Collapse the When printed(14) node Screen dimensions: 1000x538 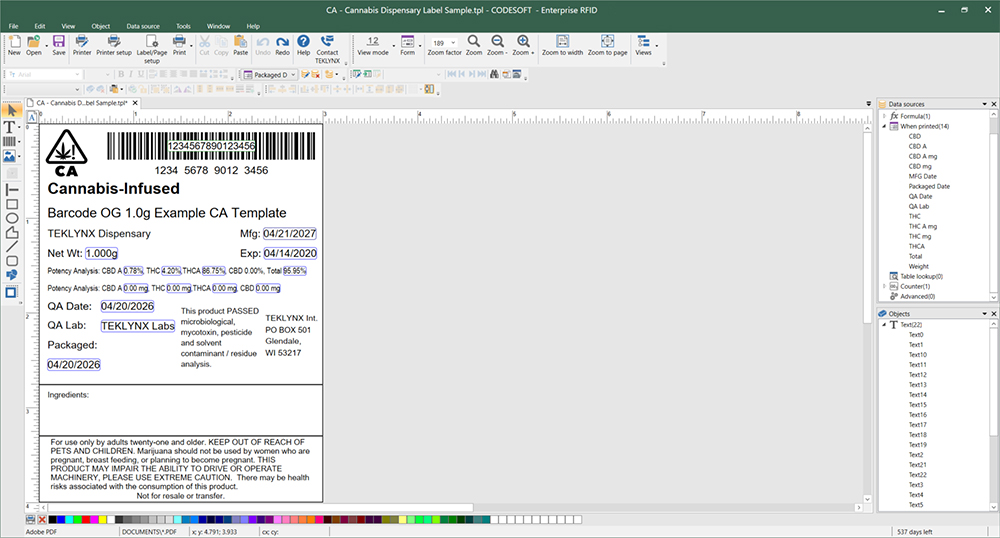[885, 126]
